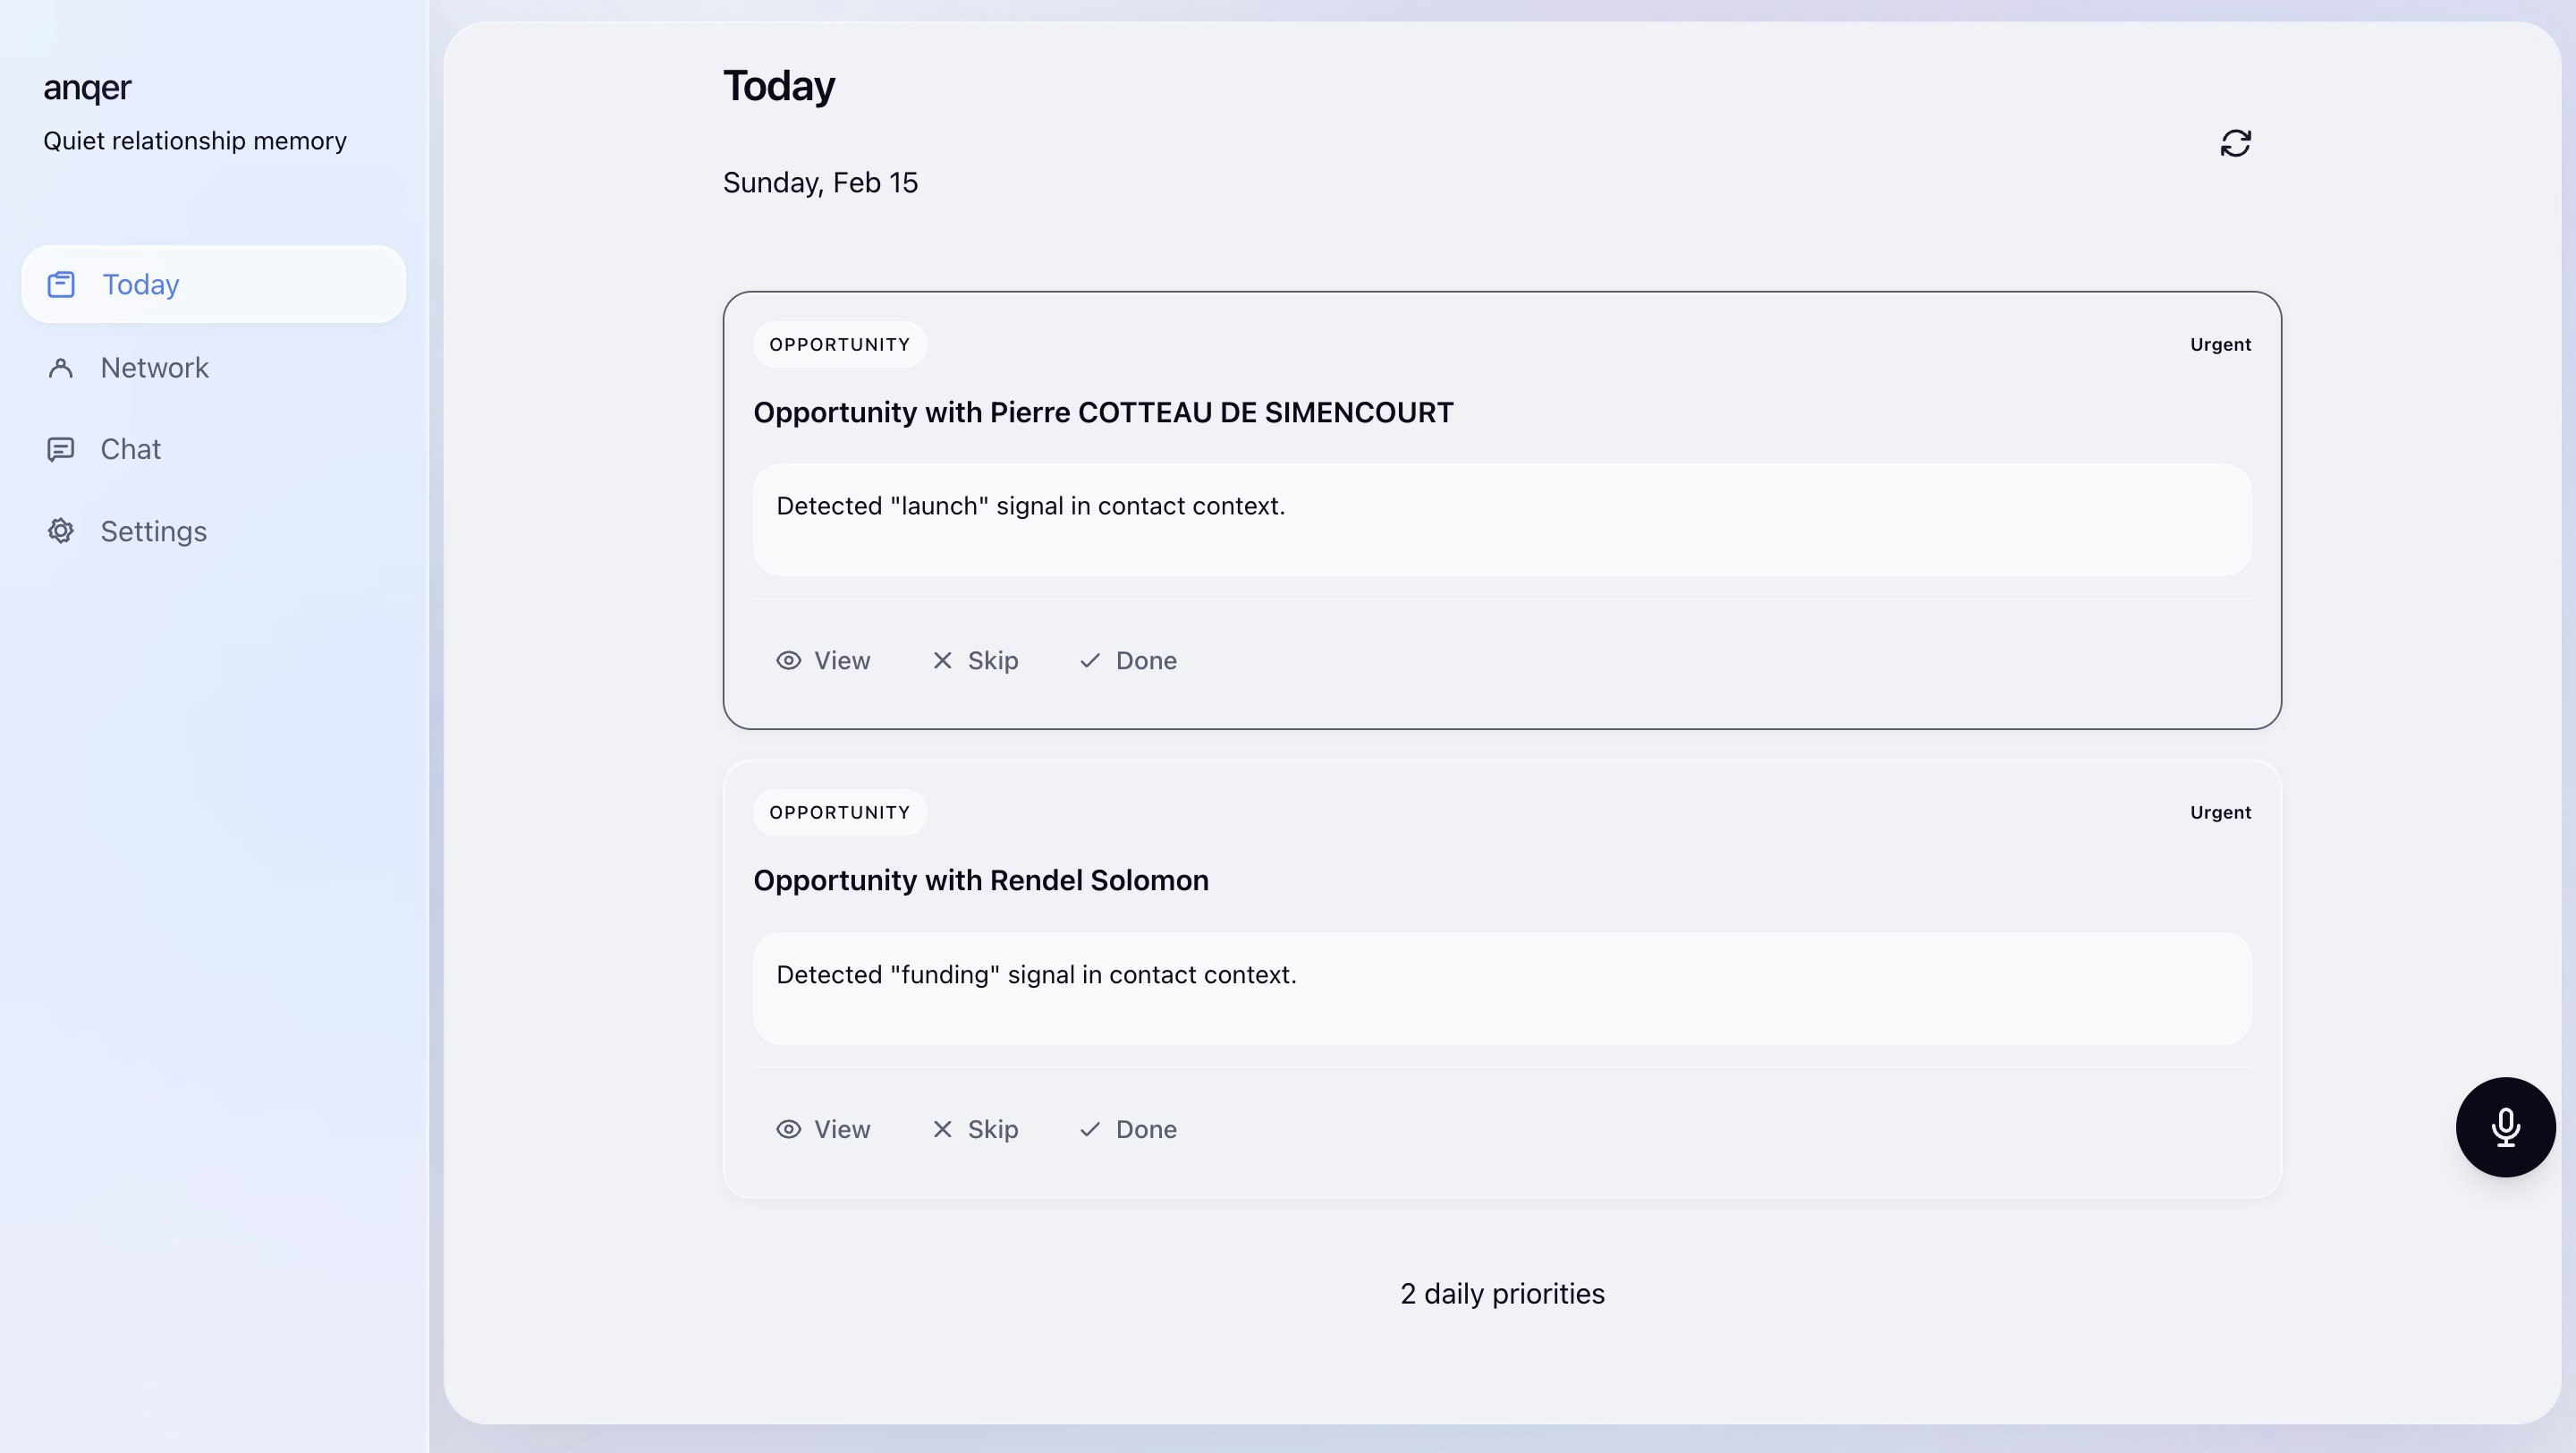Click the Chat bubble icon

coord(61,449)
